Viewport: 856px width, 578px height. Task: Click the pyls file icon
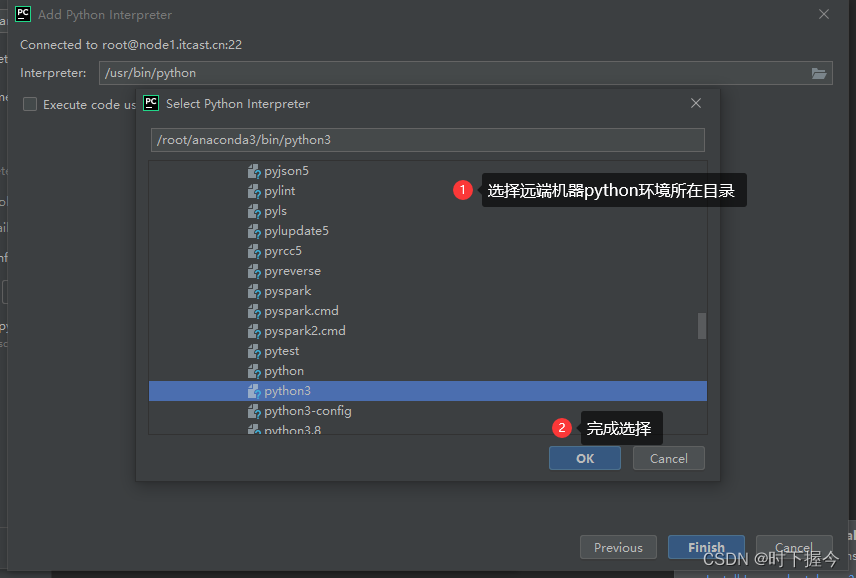(254, 212)
